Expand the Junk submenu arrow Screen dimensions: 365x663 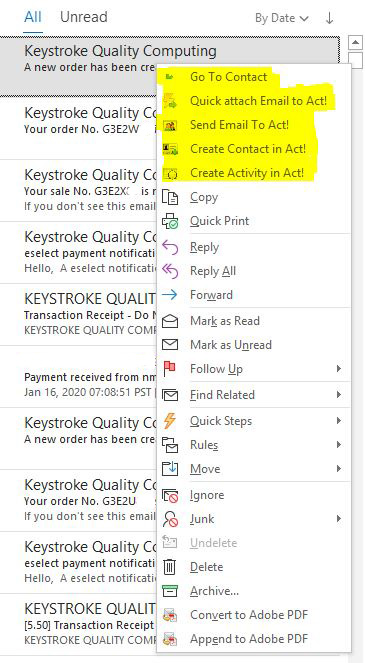339,518
